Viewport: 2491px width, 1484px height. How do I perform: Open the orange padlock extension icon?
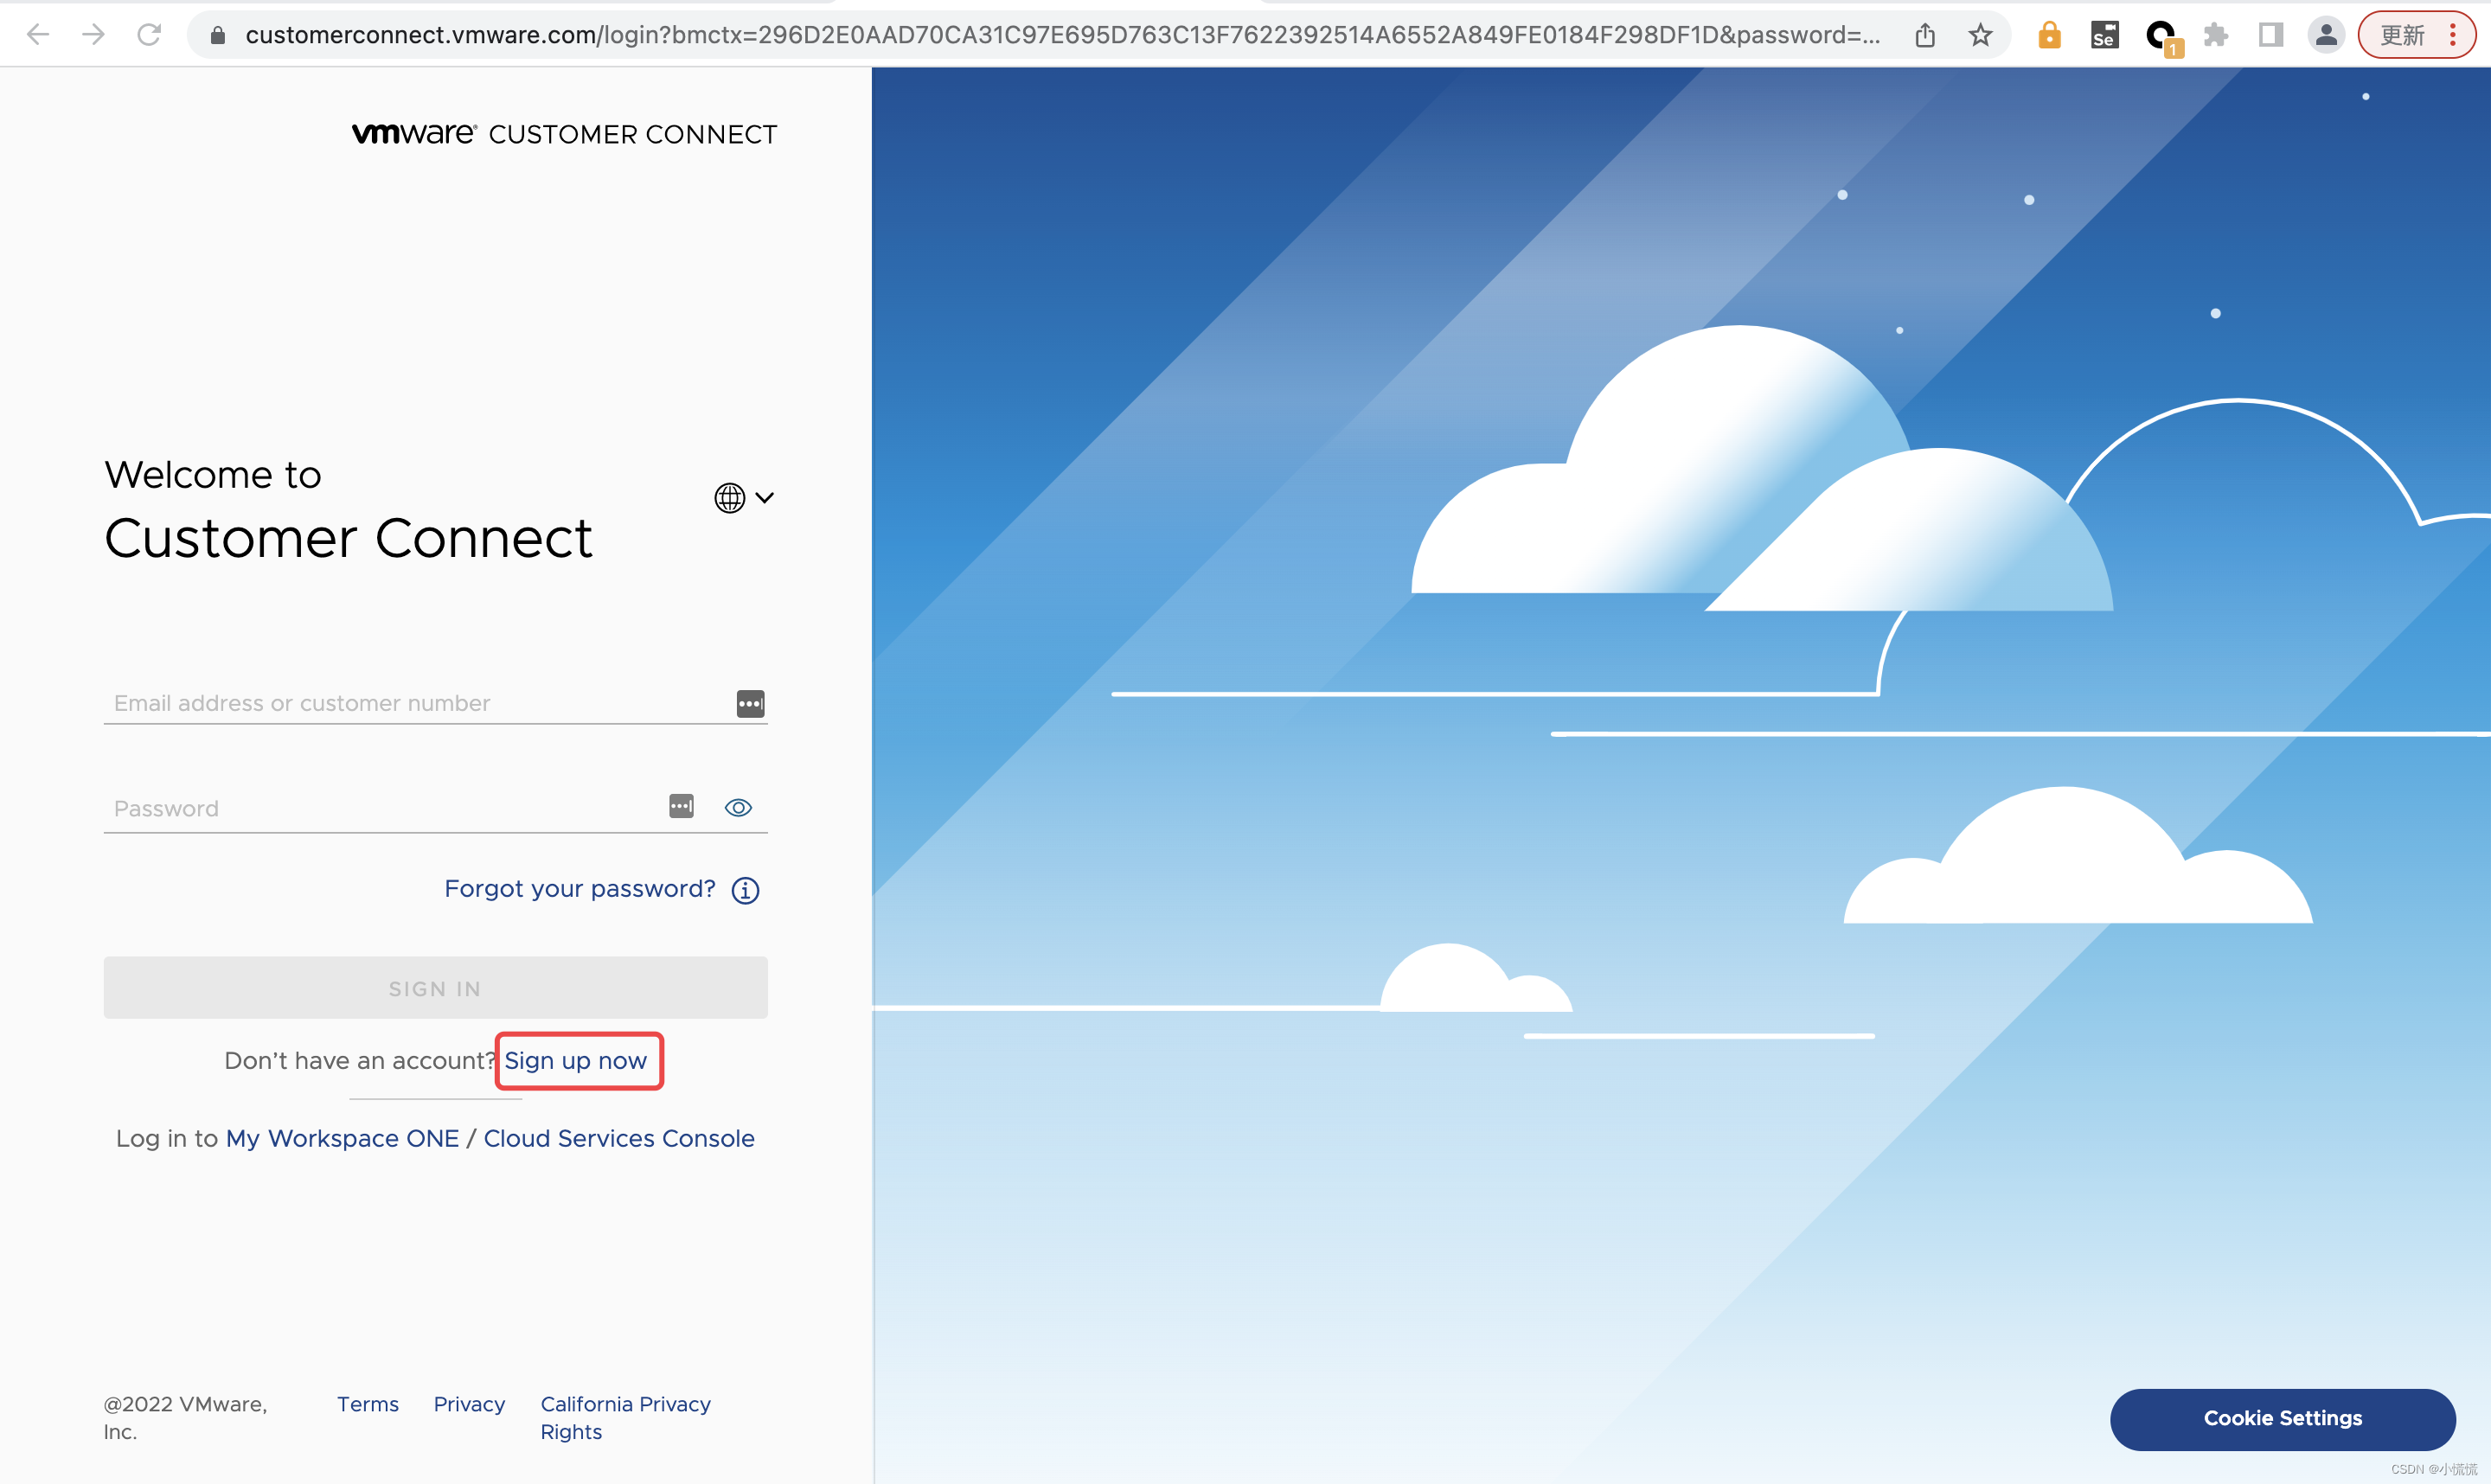2049,35
